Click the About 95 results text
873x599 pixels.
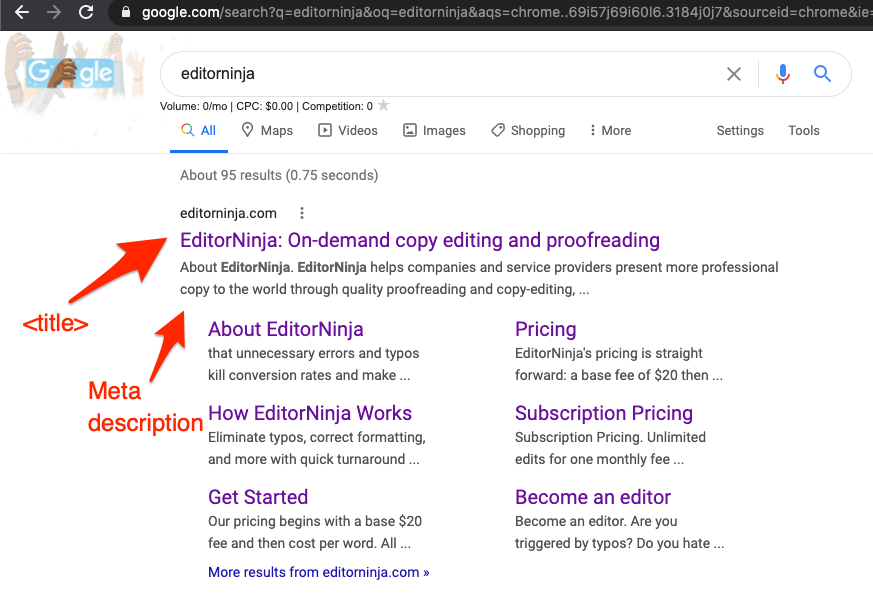tap(279, 175)
